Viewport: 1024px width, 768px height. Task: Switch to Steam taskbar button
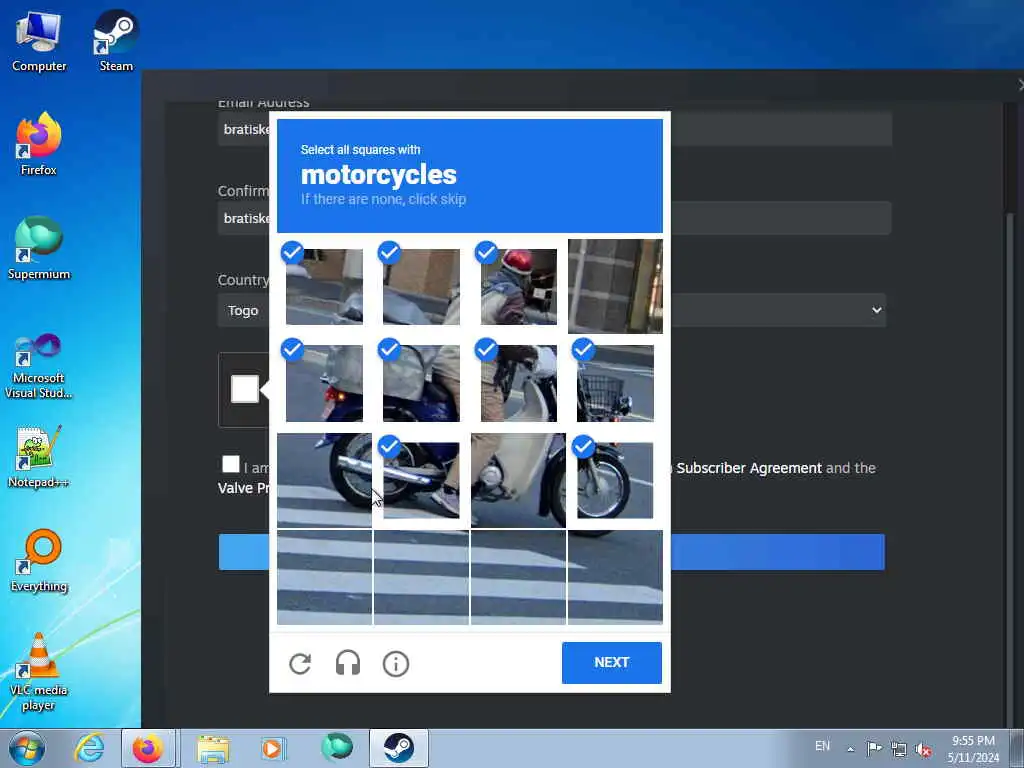point(398,748)
